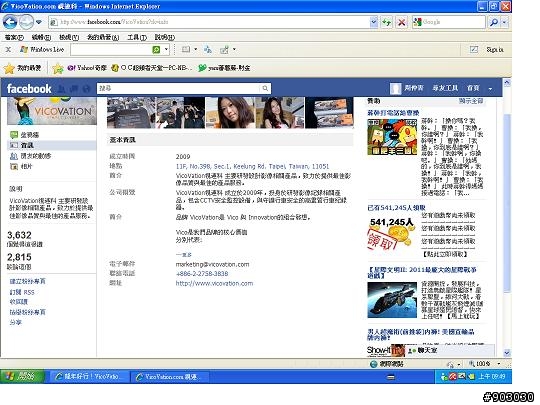Click the red Stop loading icon
The height and width of the screenshot is (405, 540).
tap(401, 22)
